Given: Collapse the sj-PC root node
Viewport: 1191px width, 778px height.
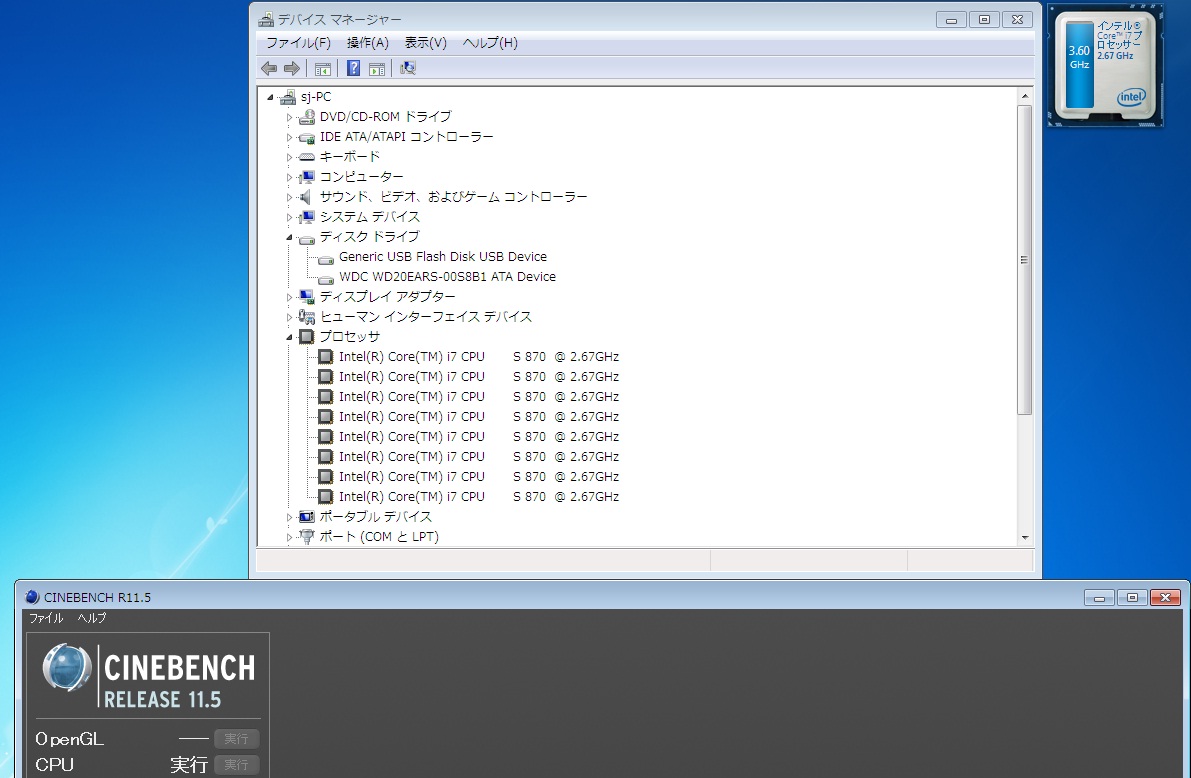Looking at the screenshot, I should [x=270, y=97].
